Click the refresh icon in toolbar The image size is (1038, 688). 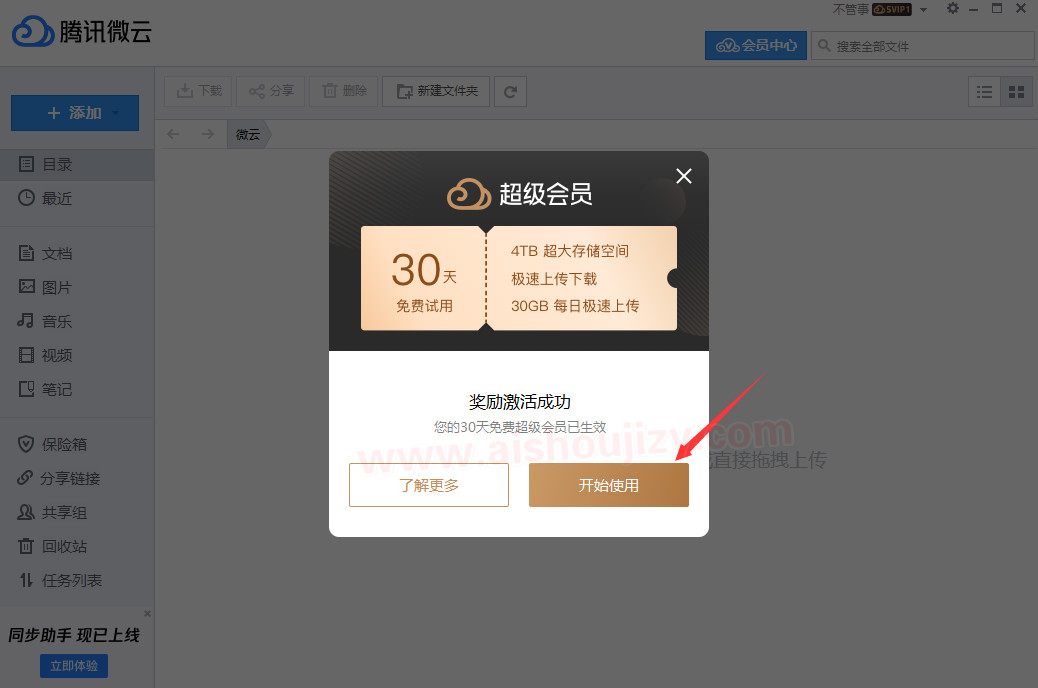click(x=510, y=91)
